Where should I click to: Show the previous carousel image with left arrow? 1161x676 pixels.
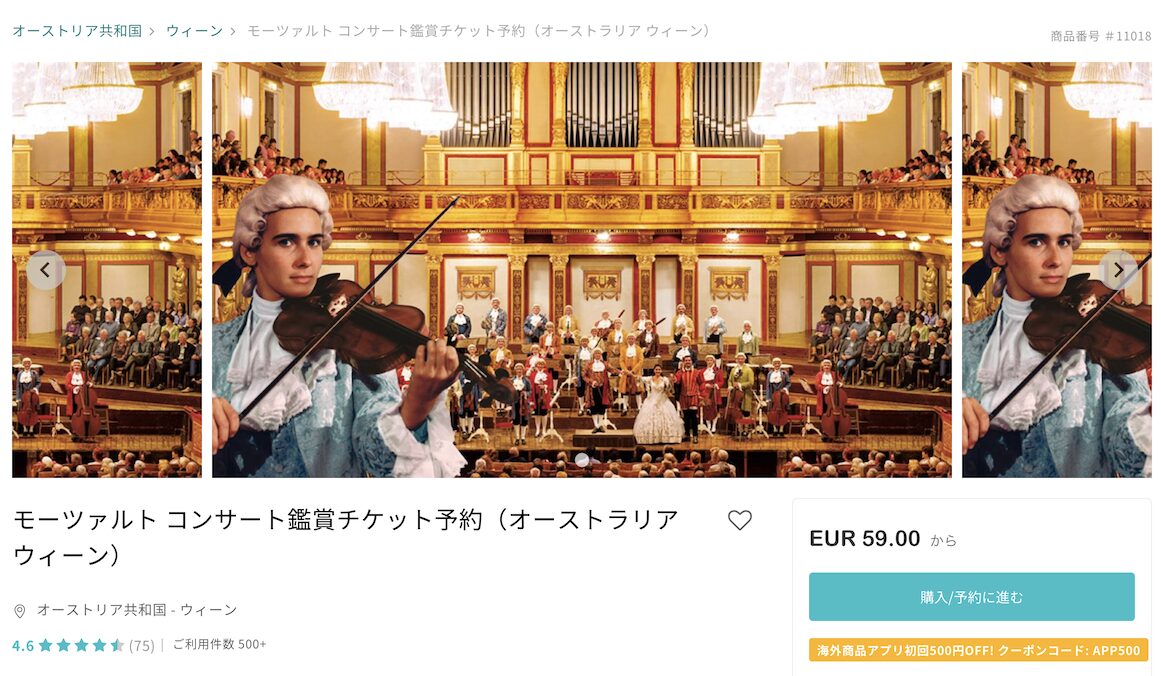(x=46, y=270)
